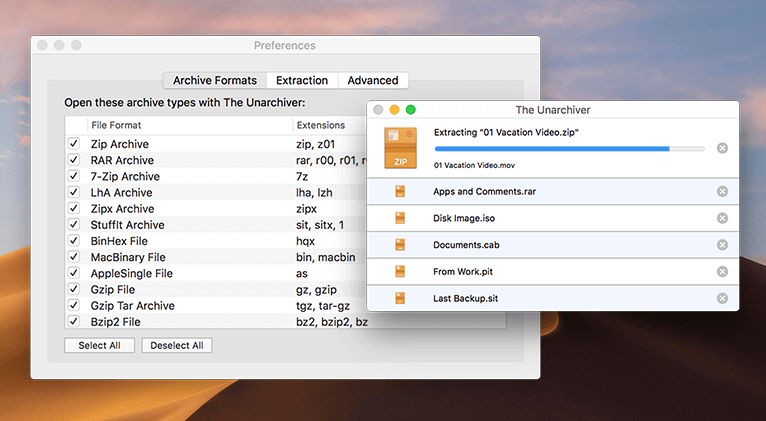Remove From Work.pit from queue

point(722,272)
